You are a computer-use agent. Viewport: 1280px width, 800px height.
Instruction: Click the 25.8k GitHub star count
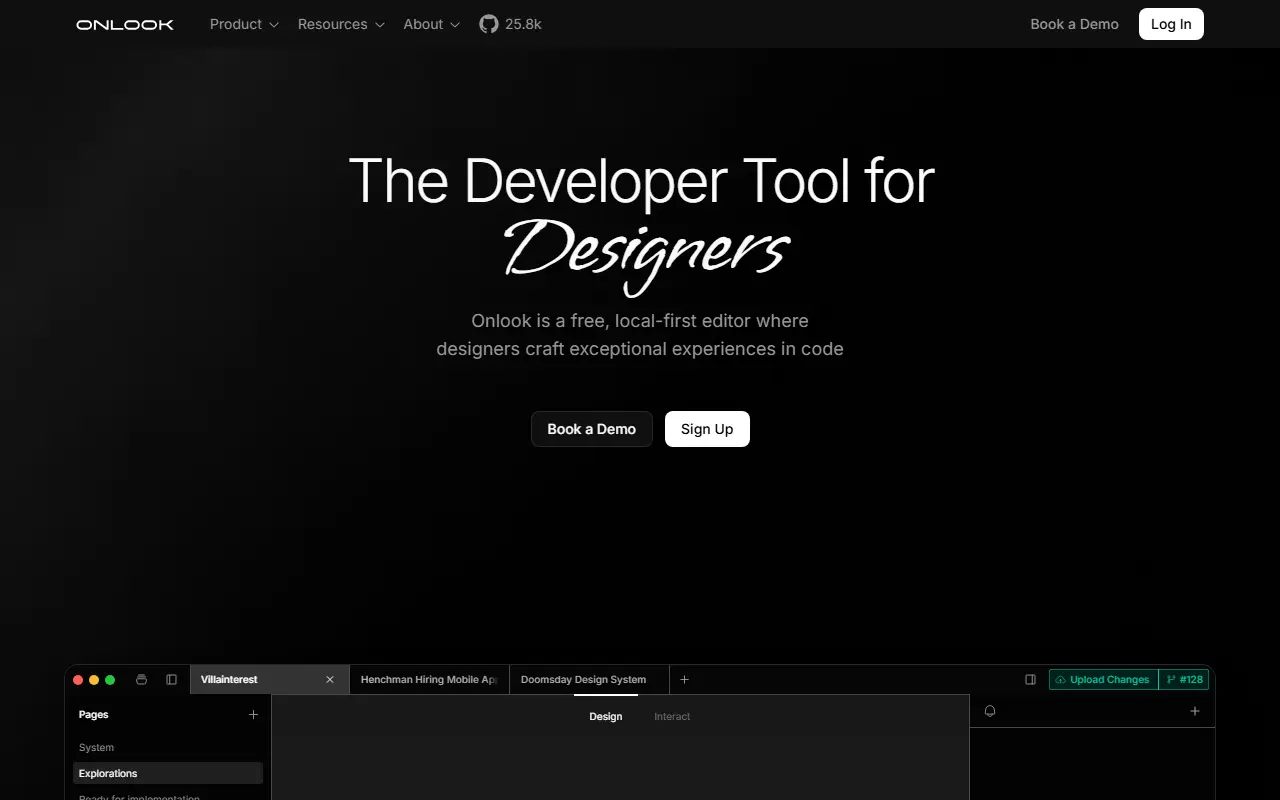(x=523, y=24)
